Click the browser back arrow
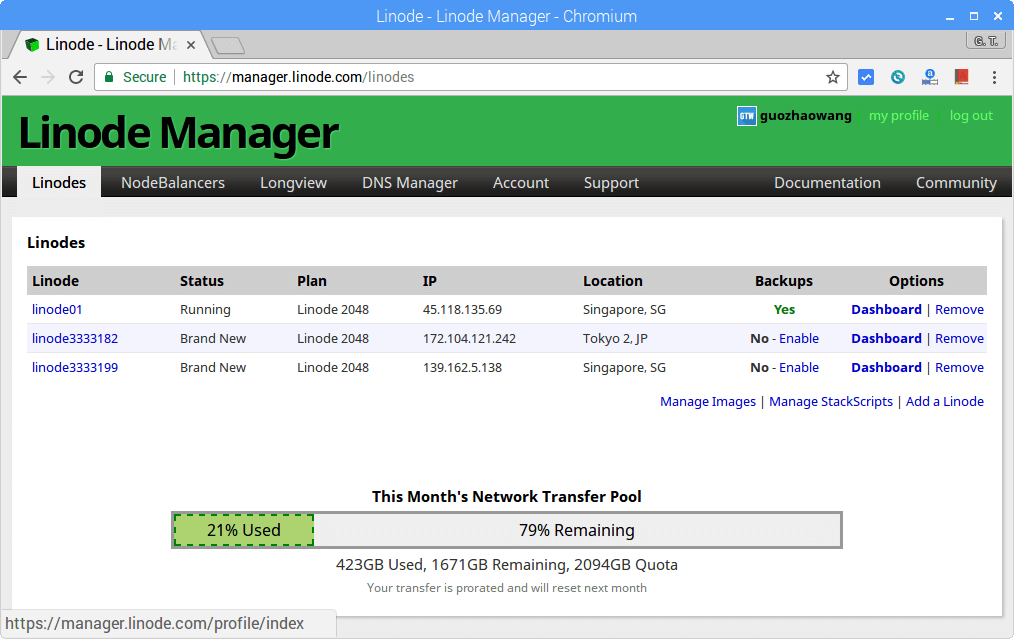 click(x=20, y=77)
